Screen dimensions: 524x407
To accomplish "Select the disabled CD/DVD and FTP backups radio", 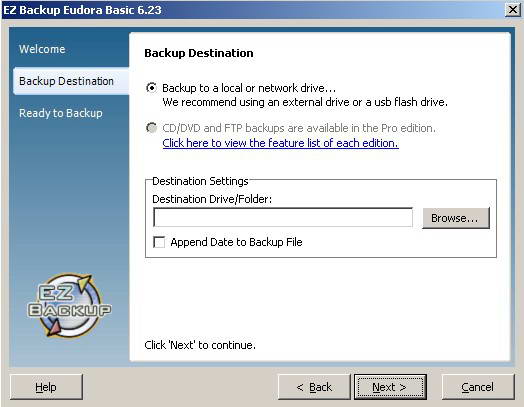I will coord(151,128).
